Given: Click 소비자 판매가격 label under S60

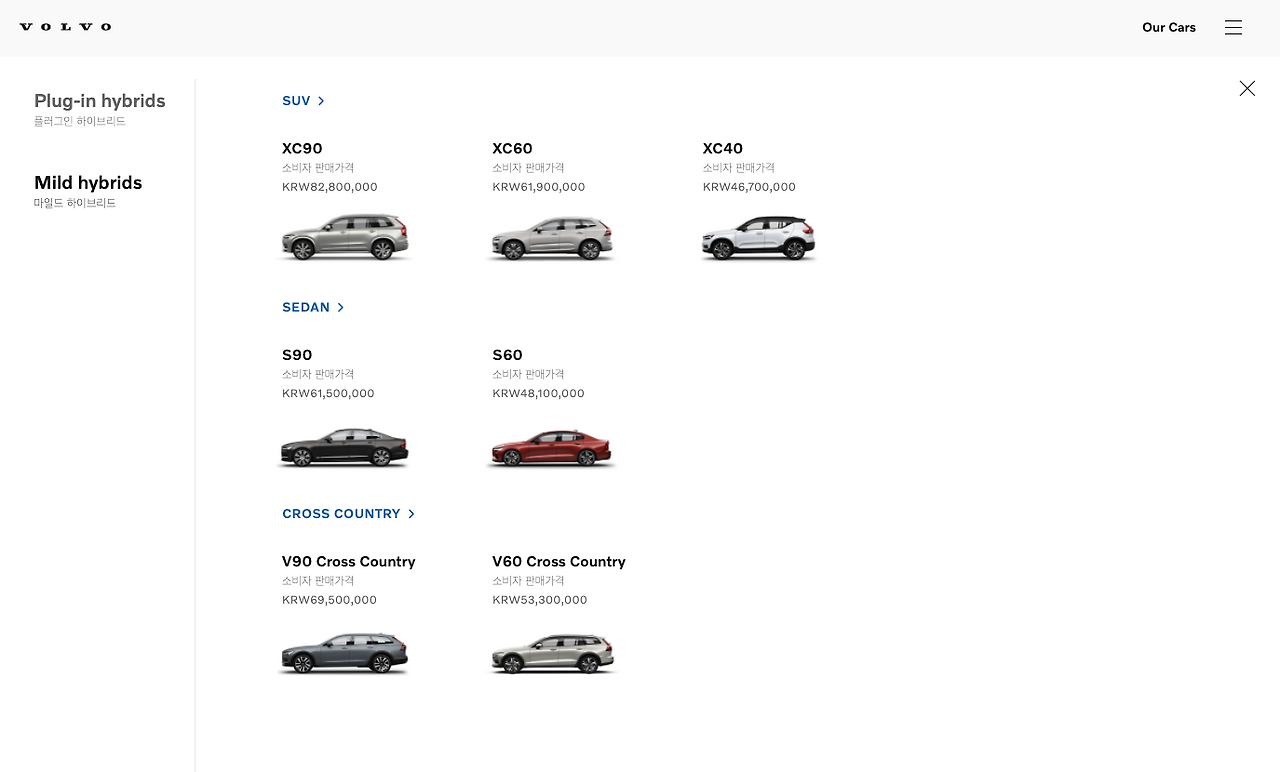Looking at the screenshot, I should pyautogui.click(x=528, y=375).
